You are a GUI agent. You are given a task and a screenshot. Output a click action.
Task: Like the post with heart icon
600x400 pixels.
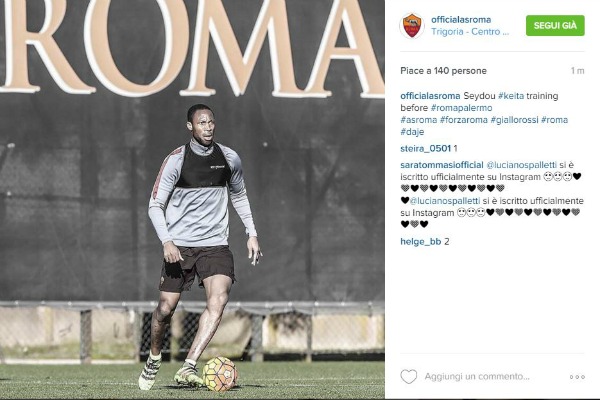pos(409,377)
